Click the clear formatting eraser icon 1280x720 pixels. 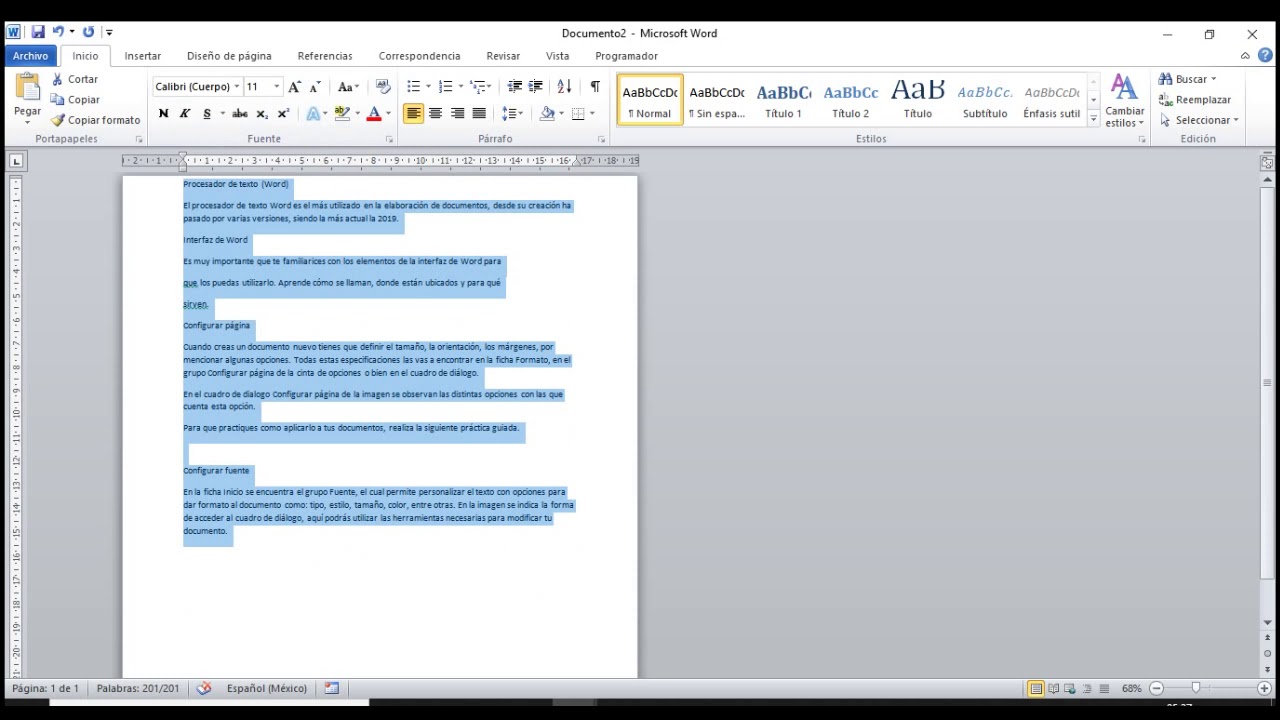pos(382,87)
